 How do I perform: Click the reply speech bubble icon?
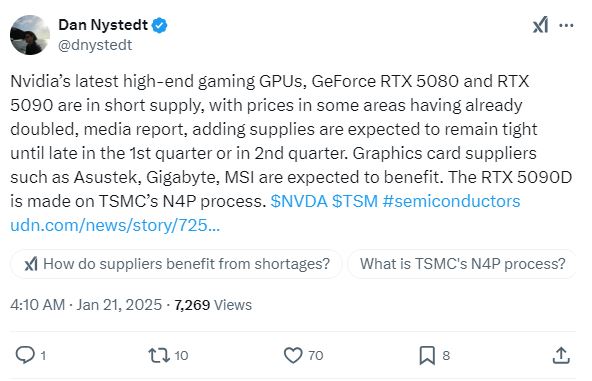pos(25,355)
